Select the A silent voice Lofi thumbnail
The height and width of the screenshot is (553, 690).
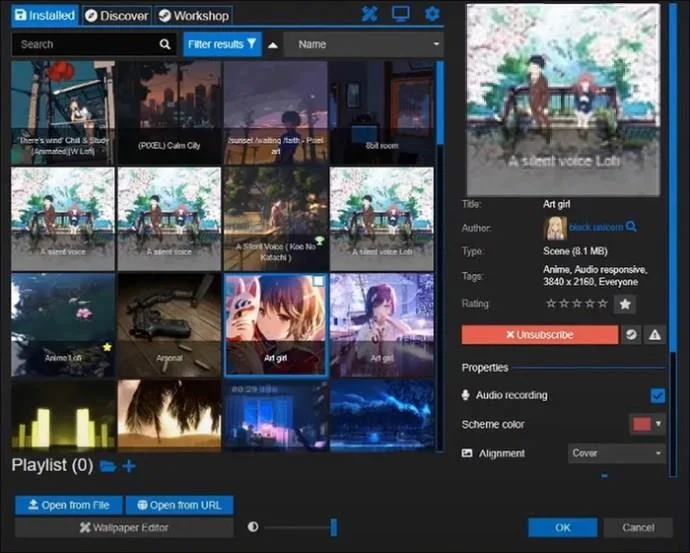[382, 219]
